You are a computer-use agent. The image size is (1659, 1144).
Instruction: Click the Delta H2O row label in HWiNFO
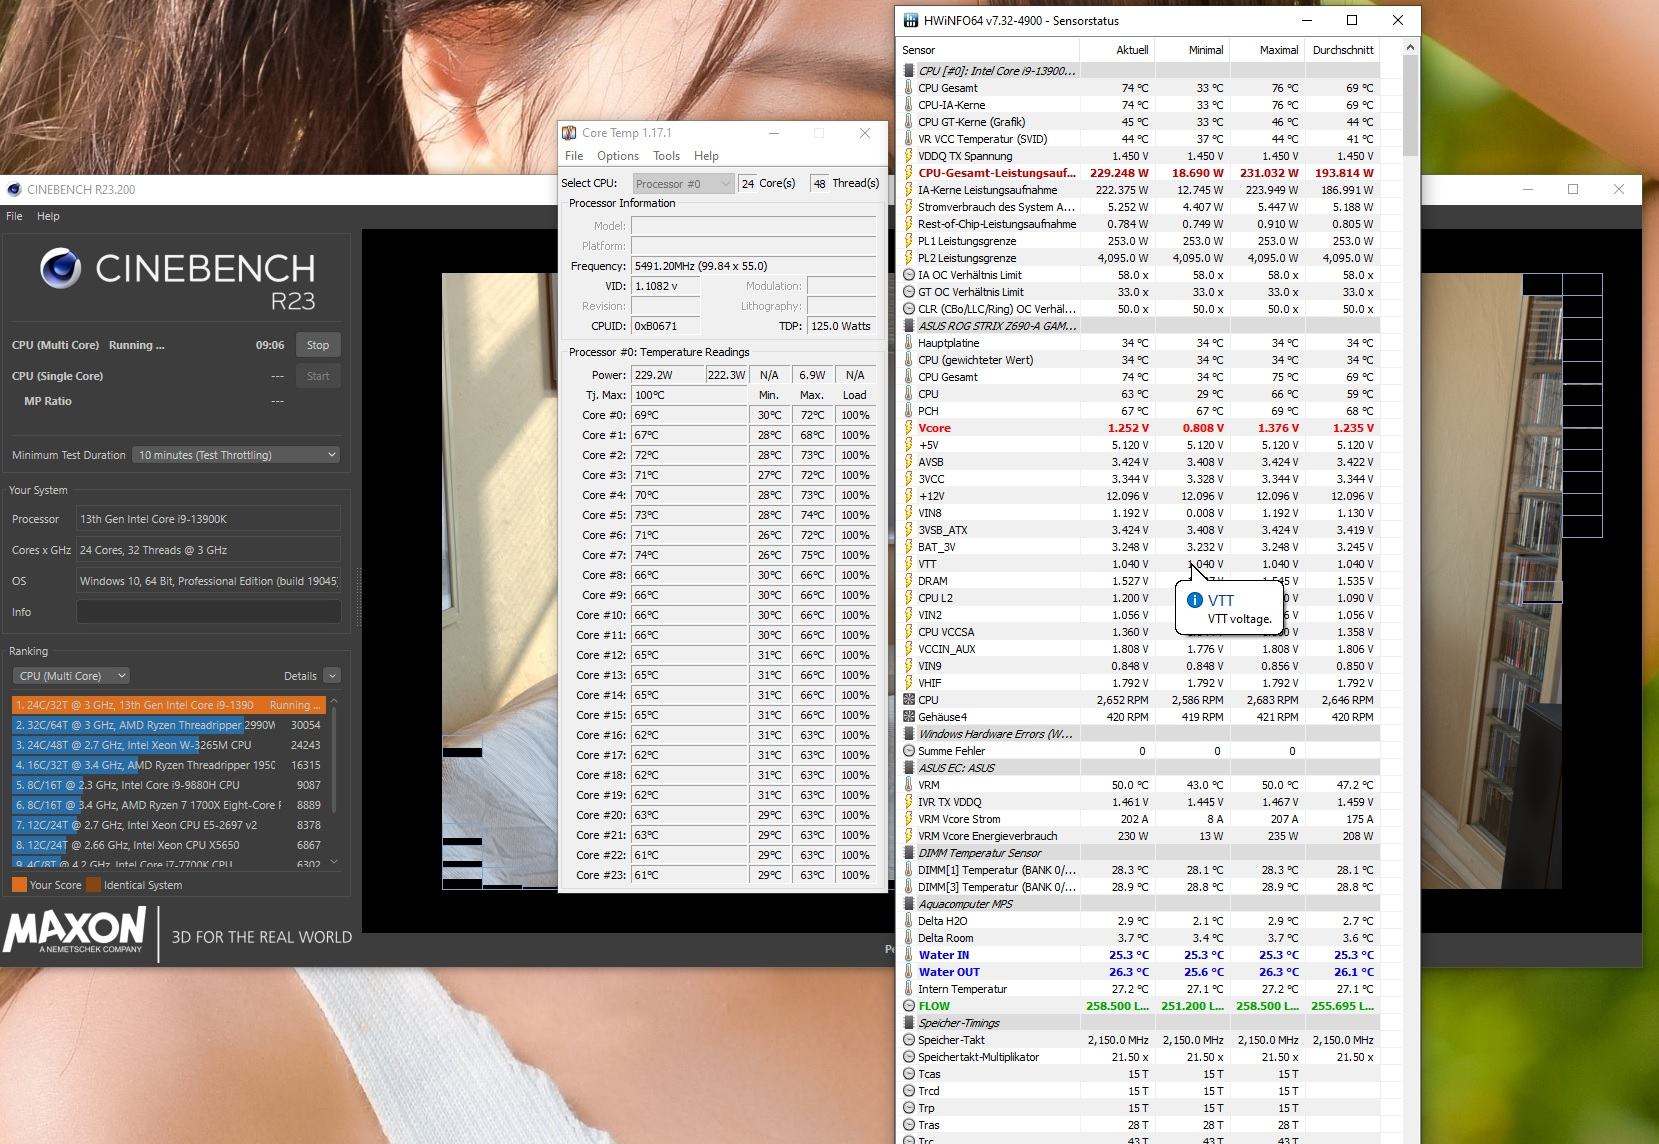pyautogui.click(x=943, y=921)
